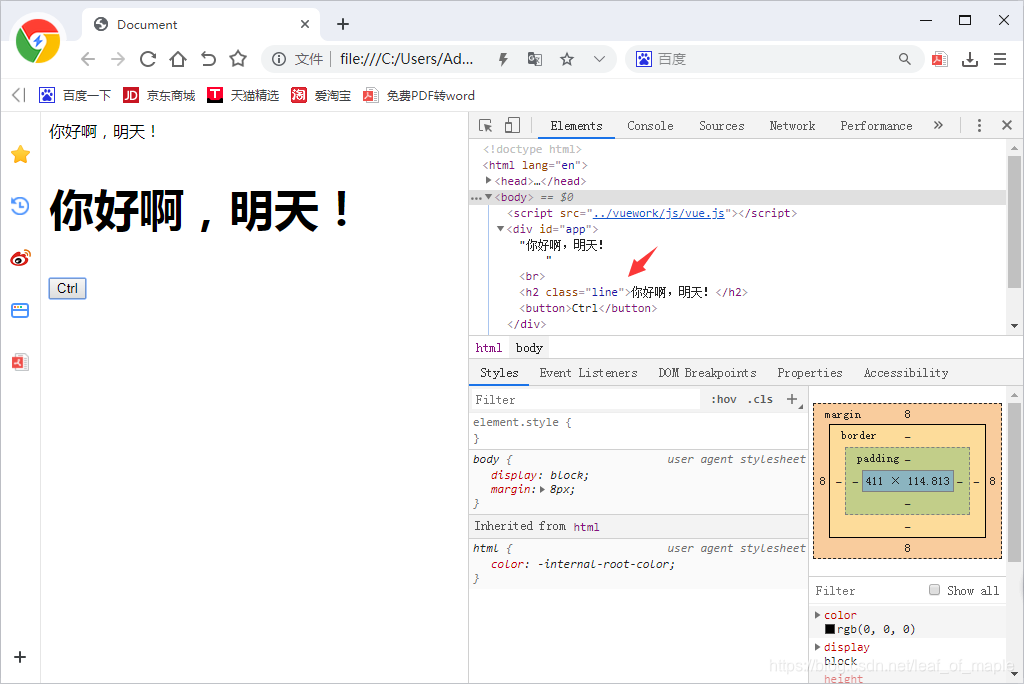This screenshot has height=684, width=1024.
Task: Switch to the Console panel tab
Action: (650, 126)
